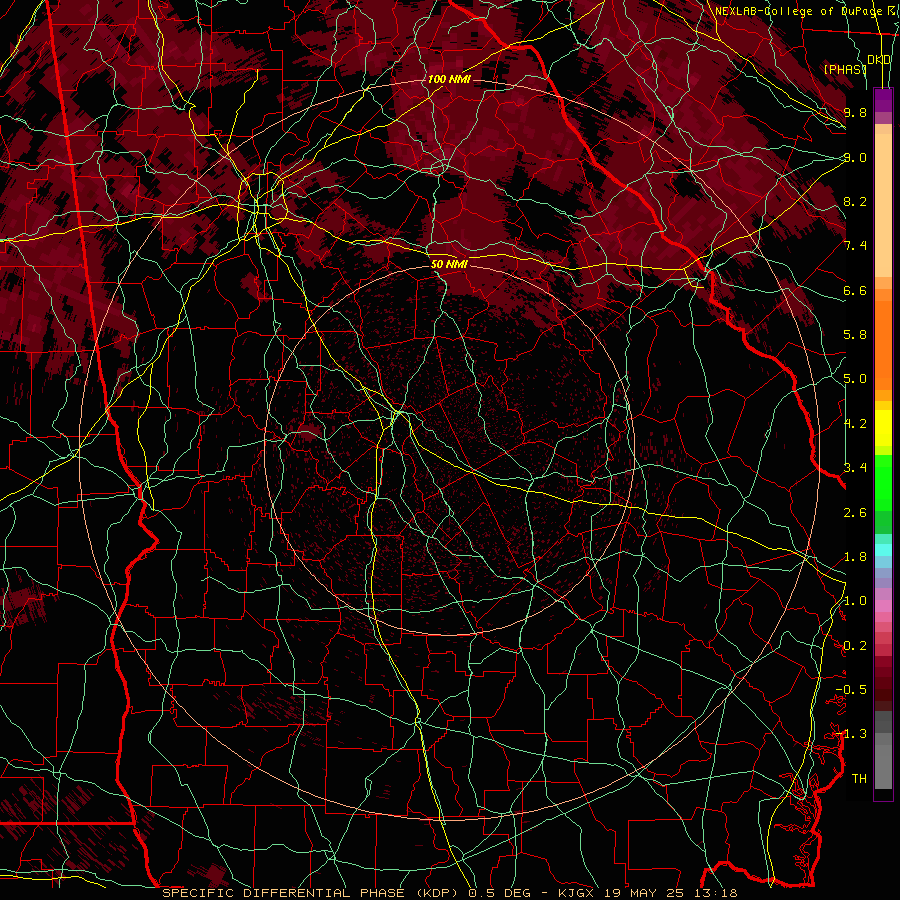The height and width of the screenshot is (900, 900).
Task: Click the 4.2 scale value
Action: (855, 424)
